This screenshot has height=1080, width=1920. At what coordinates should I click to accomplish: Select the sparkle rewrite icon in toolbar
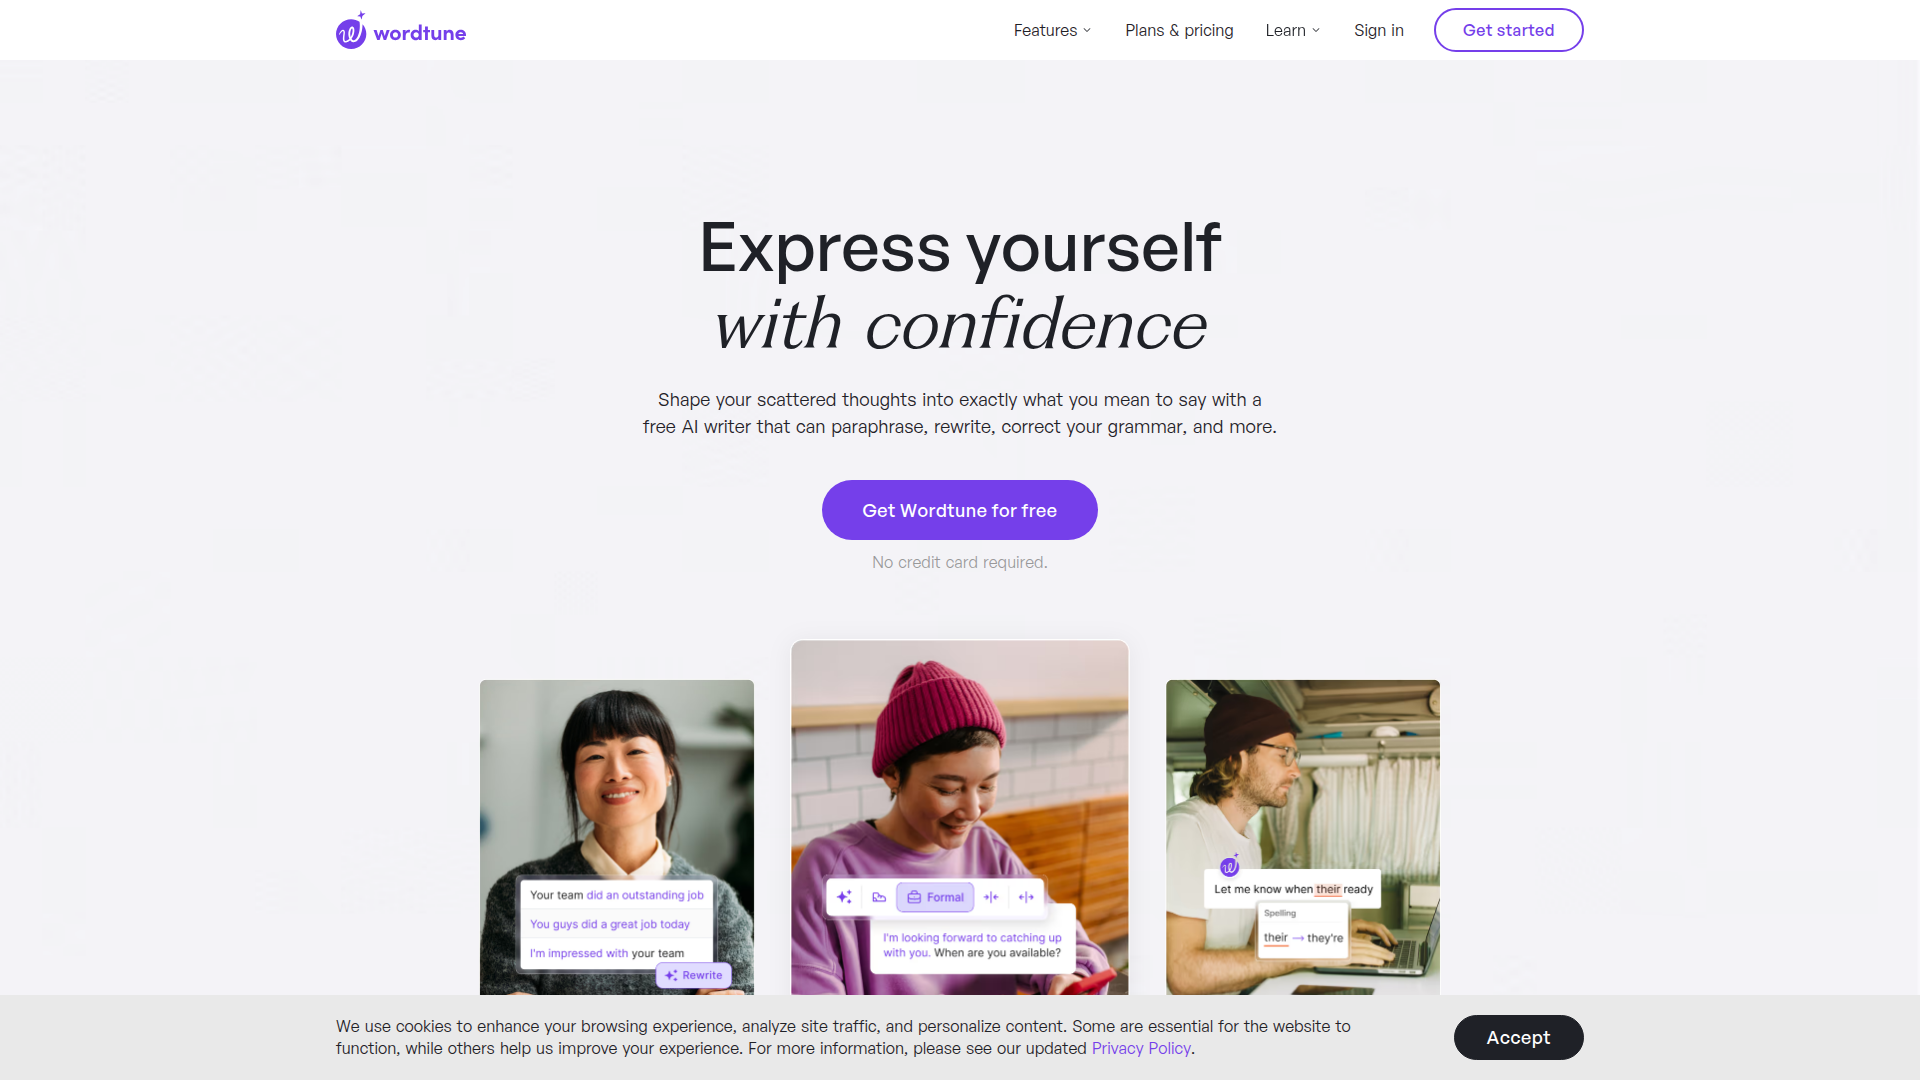(844, 897)
